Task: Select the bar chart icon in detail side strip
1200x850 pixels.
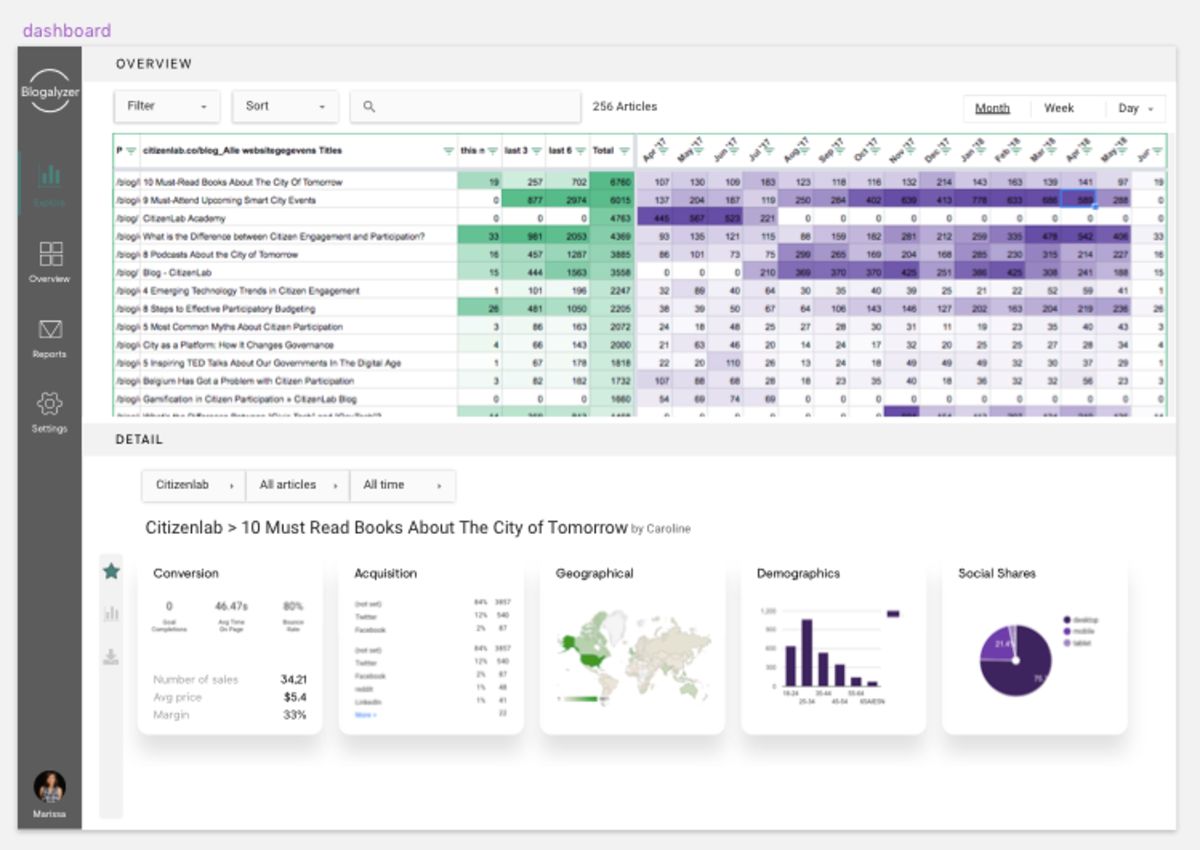Action: pos(111,613)
